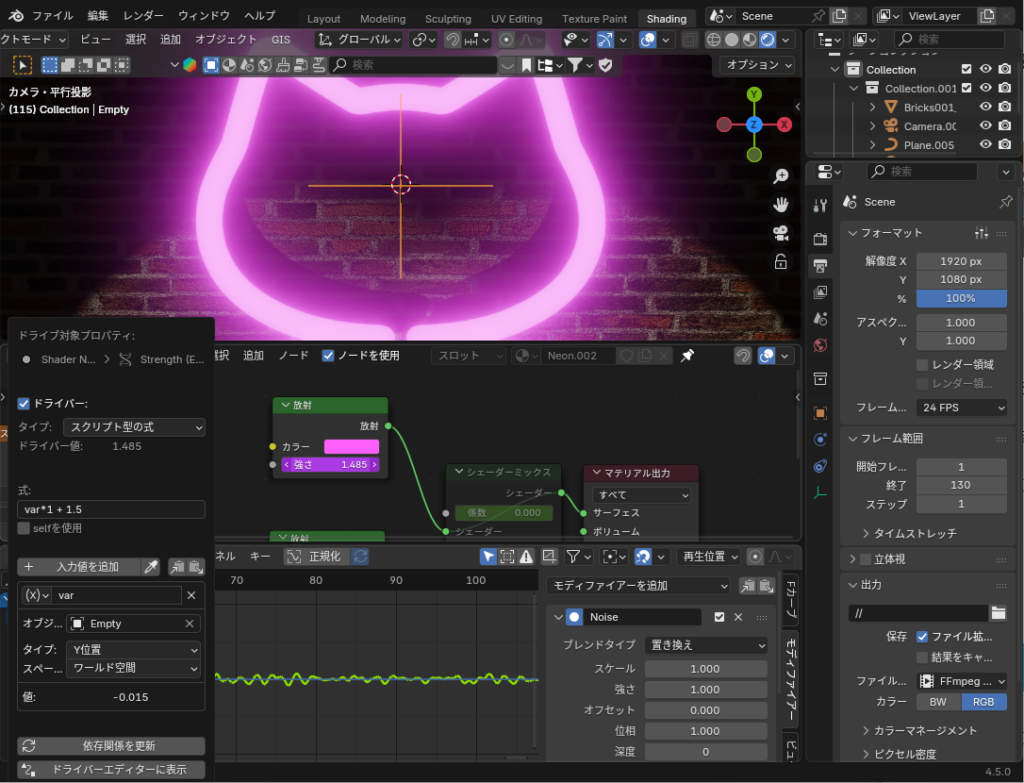The image size is (1024, 783).
Task: Pin the Neon.002 material node tree
Action: (x=687, y=356)
